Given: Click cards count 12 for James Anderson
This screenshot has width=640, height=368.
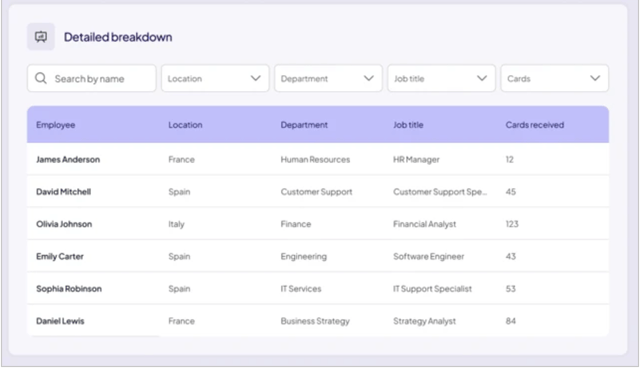Looking at the screenshot, I should [x=509, y=160].
